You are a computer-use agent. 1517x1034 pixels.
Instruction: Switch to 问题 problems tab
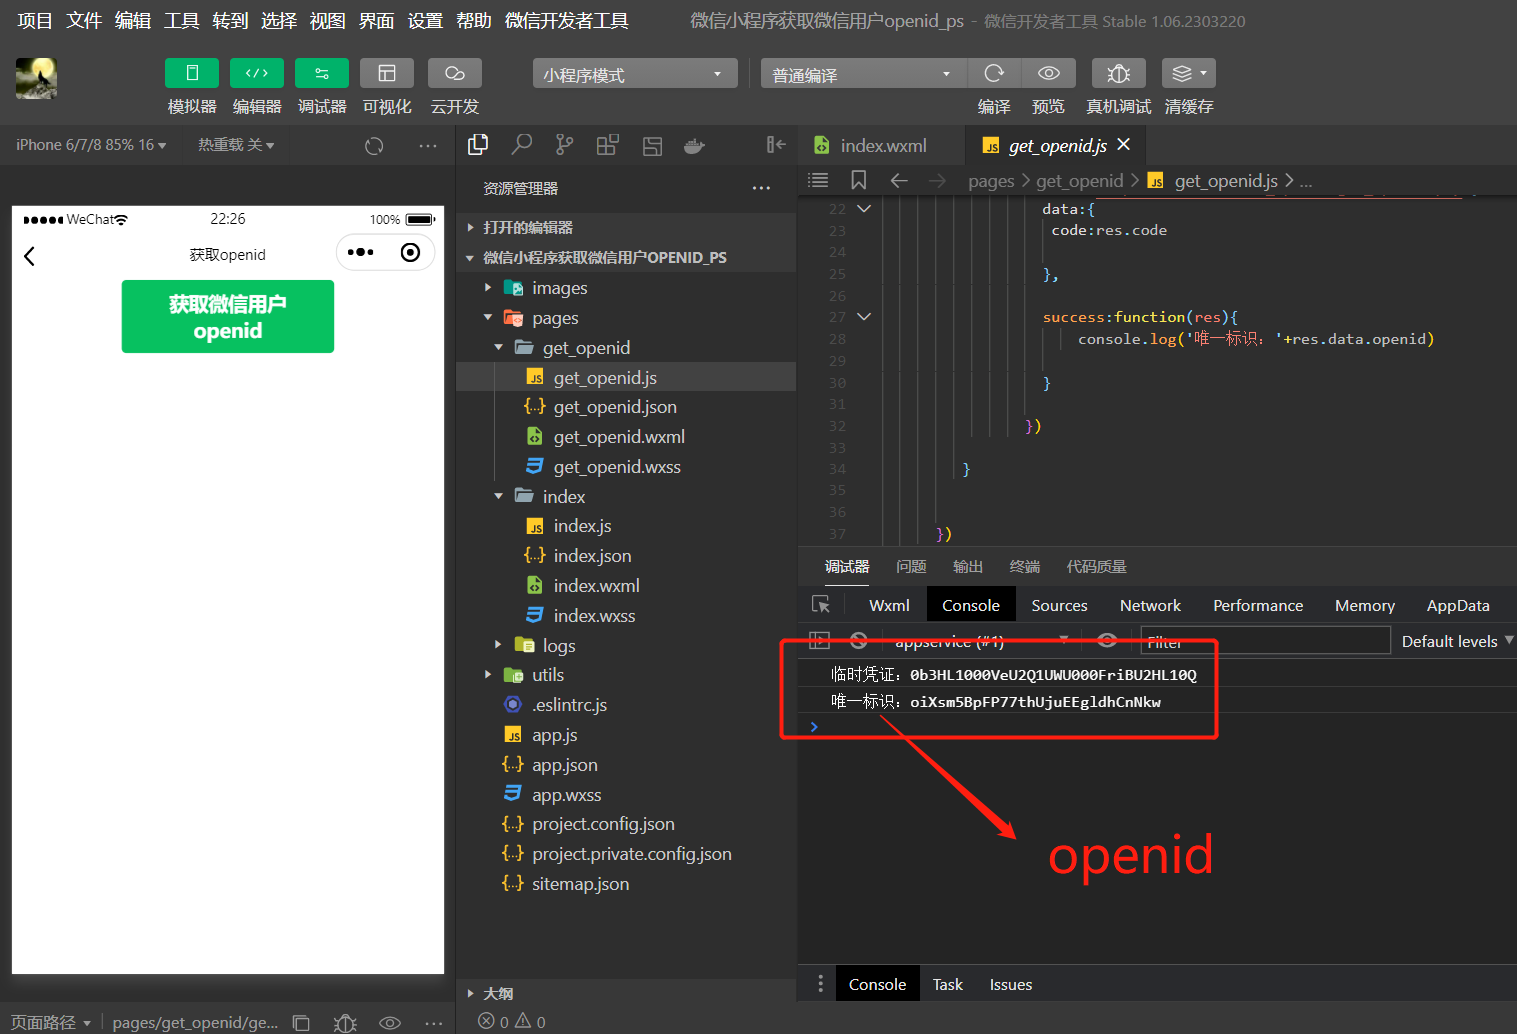[911, 567]
